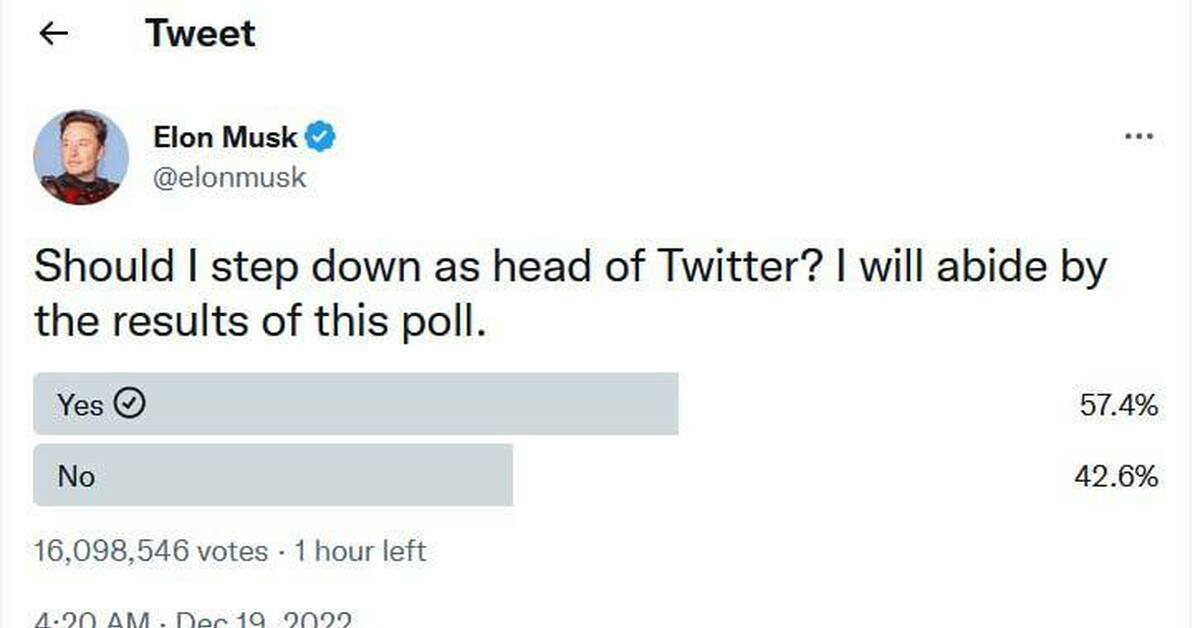This screenshot has width=1200, height=628.
Task: Click the Elon Musk display name
Action: coord(225,137)
